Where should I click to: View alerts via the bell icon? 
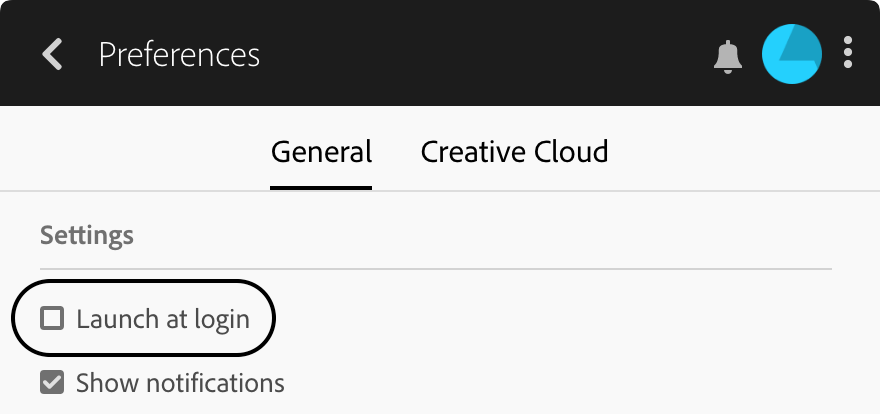pos(728,56)
